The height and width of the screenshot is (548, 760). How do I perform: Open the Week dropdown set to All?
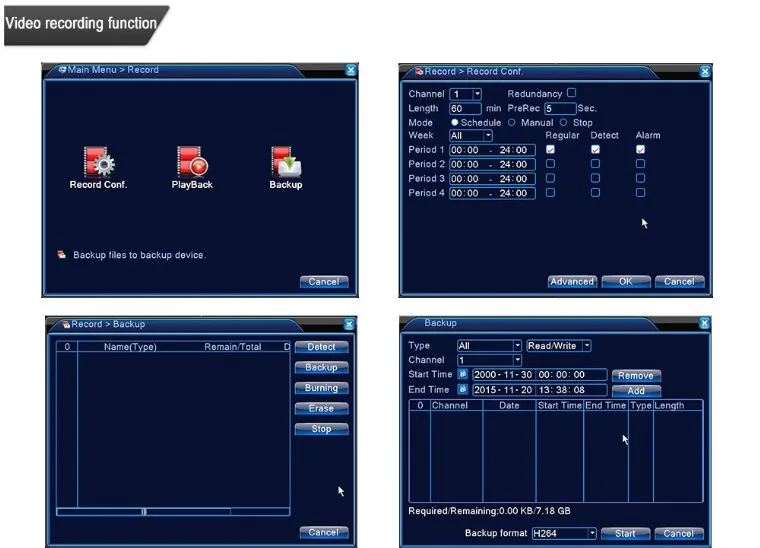tap(471, 136)
